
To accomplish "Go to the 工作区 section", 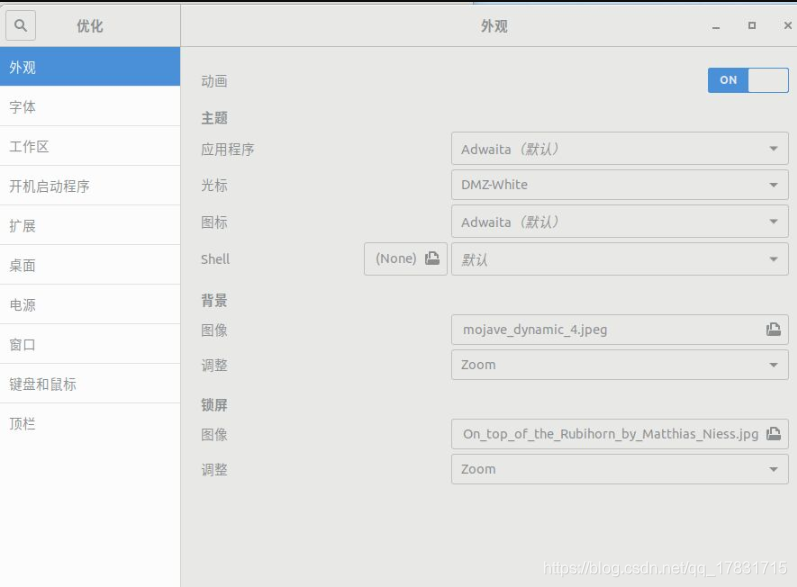I will pos(90,146).
